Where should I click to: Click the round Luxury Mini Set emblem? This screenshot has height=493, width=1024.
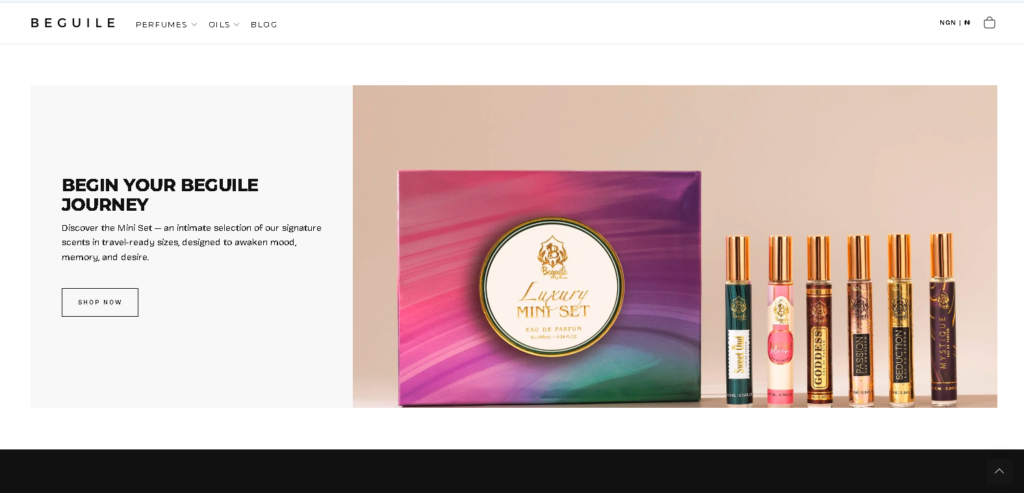[551, 287]
